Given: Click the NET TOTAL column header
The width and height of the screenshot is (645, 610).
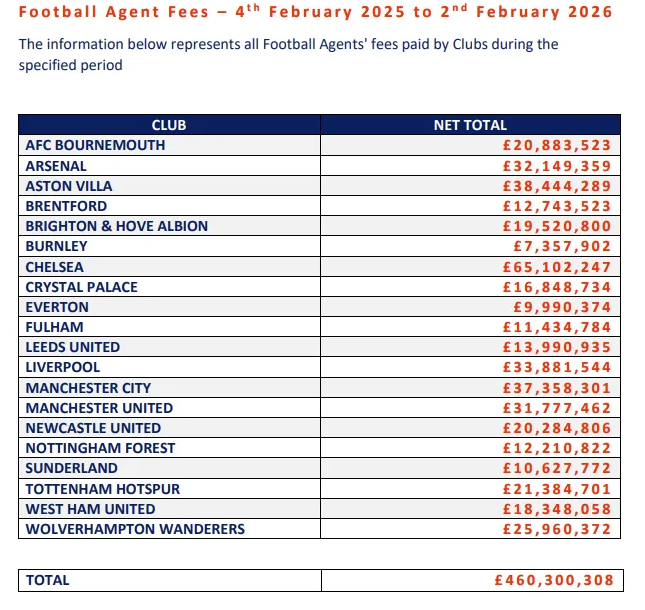Looking at the screenshot, I should [470, 125].
